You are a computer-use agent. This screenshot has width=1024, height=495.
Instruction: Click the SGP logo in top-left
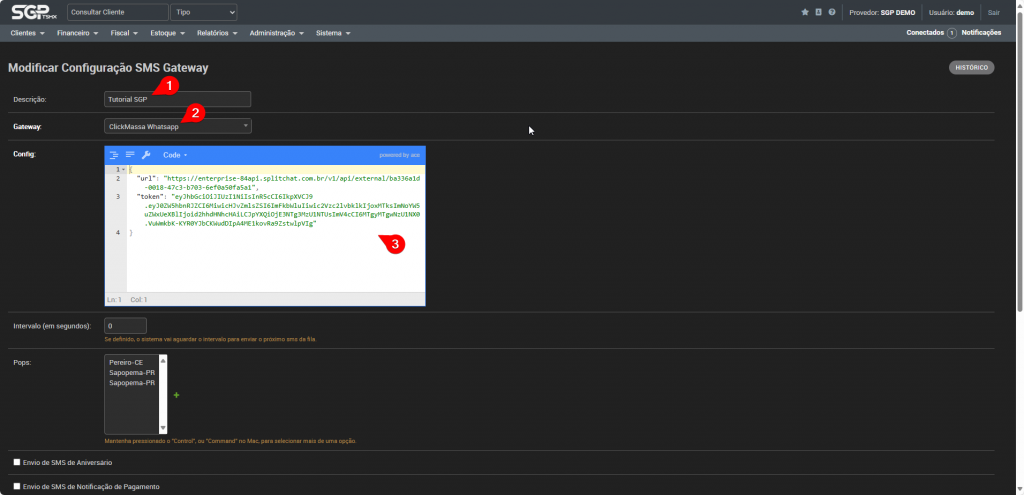[x=32, y=12]
